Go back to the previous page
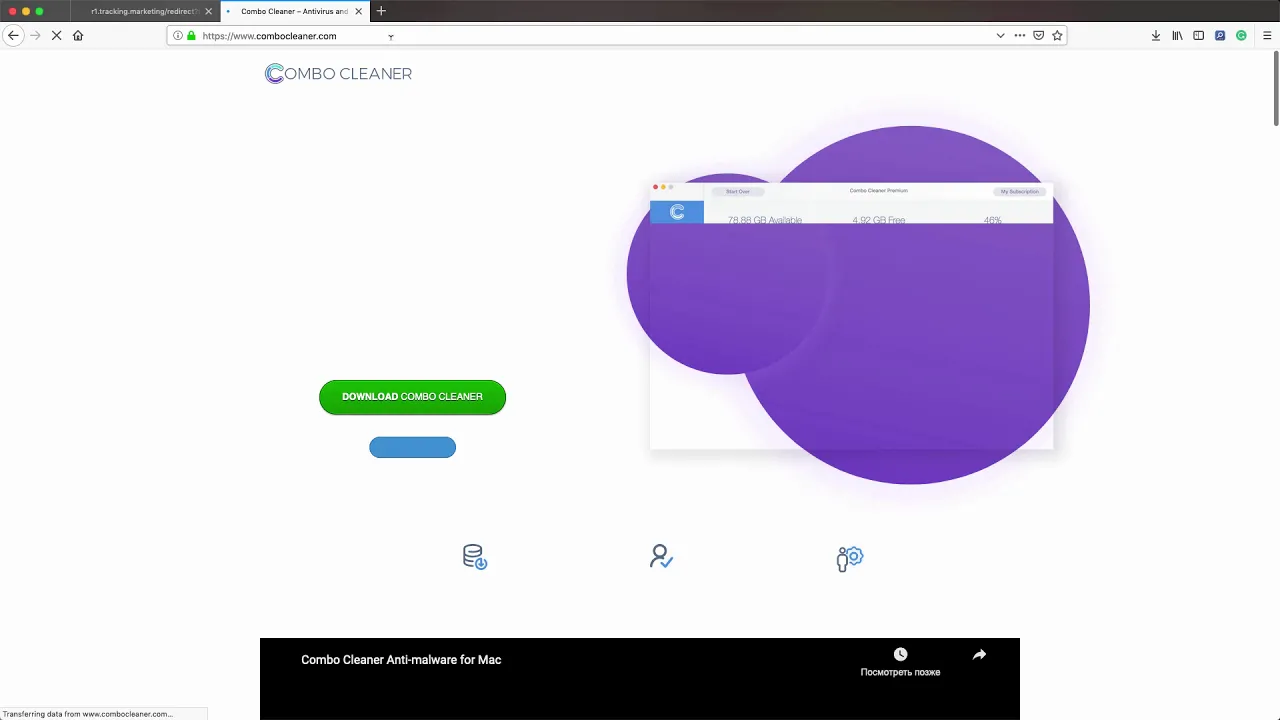 point(13,35)
